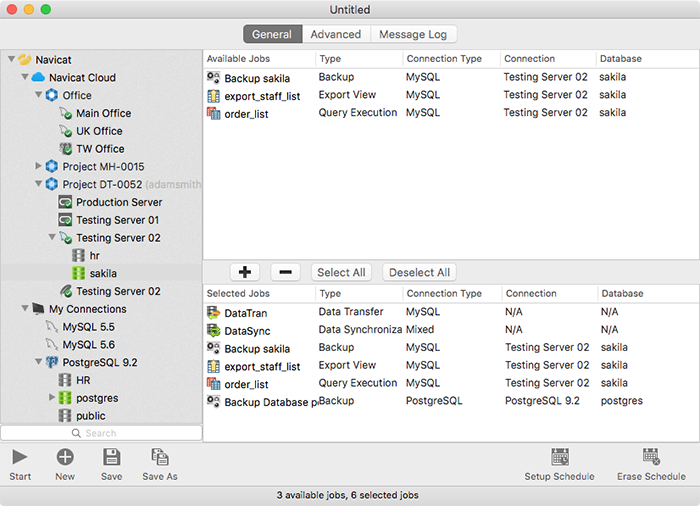Collapse the expanded Testing Server 02 node
The width and height of the screenshot is (700, 506).
(52, 237)
